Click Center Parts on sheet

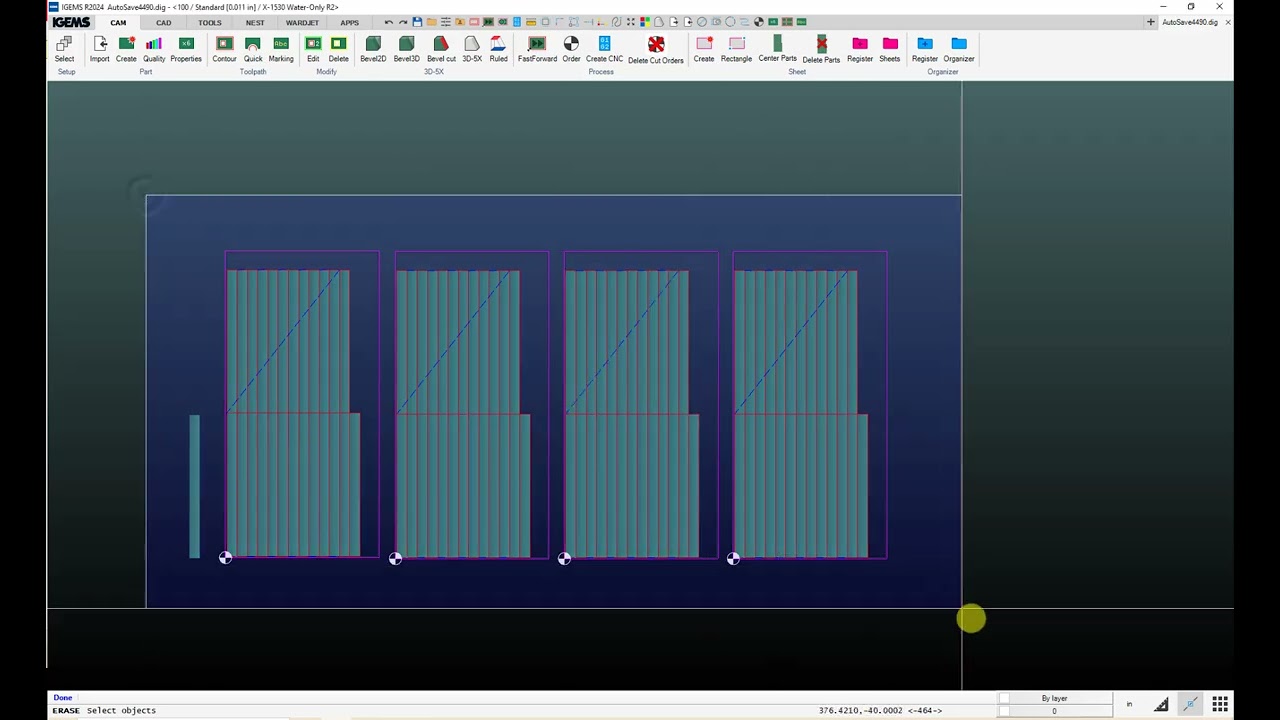tap(777, 49)
